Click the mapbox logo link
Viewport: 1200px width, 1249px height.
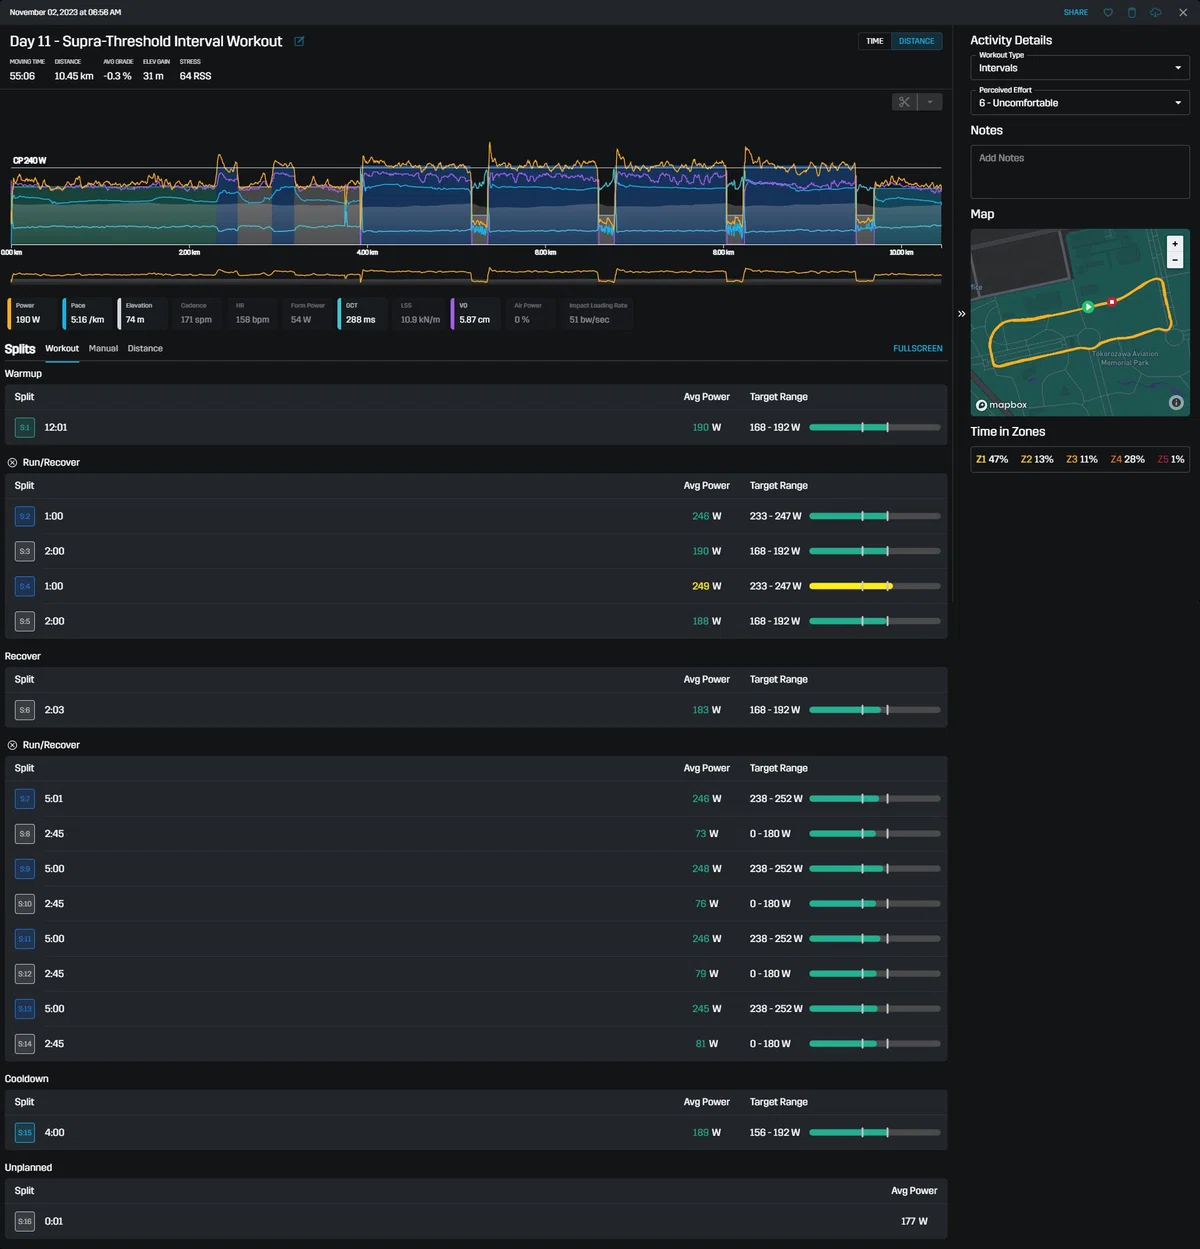click(1002, 405)
